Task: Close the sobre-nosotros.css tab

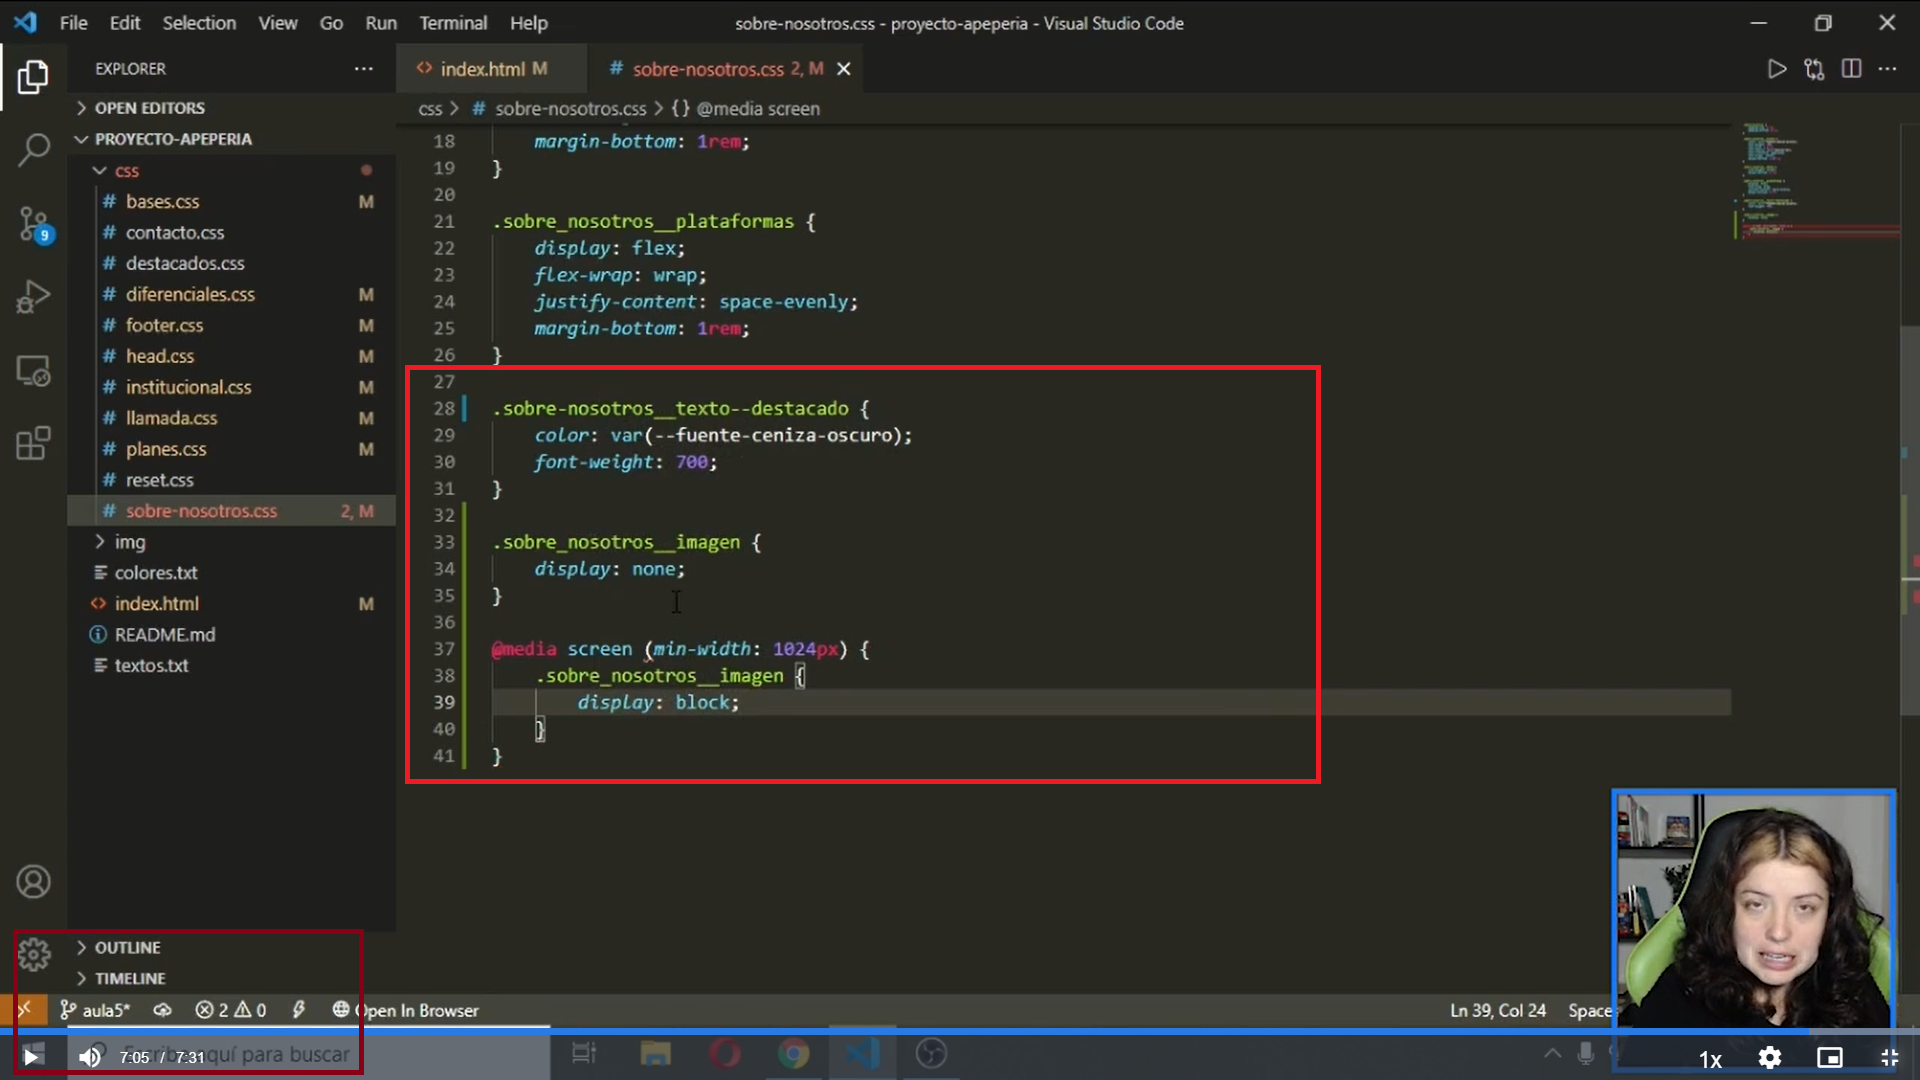Action: click(x=843, y=69)
